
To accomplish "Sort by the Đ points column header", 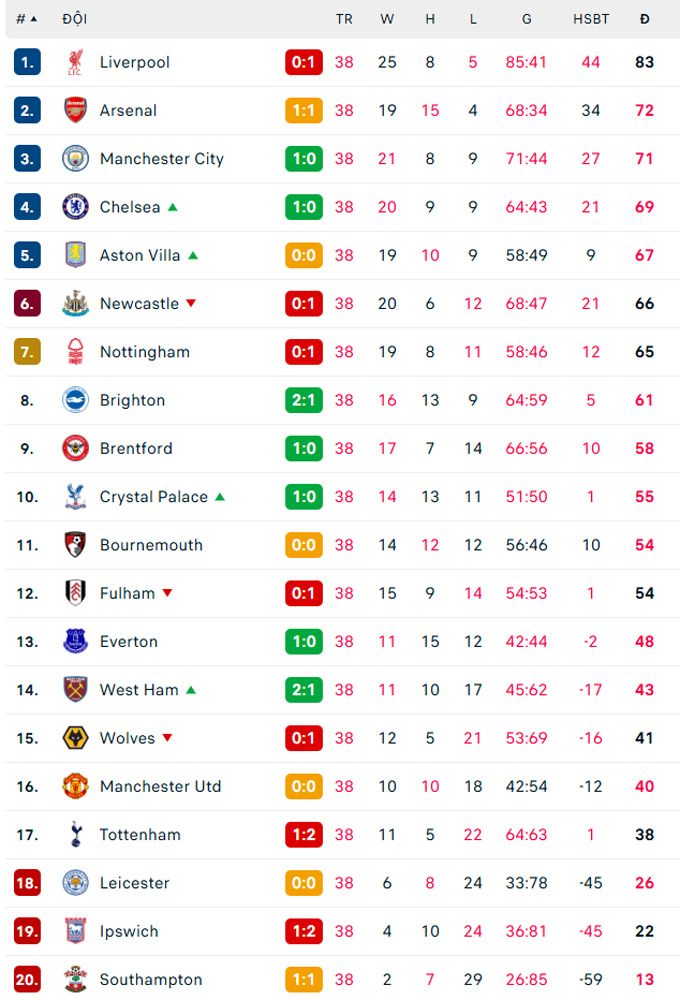I will click(644, 19).
